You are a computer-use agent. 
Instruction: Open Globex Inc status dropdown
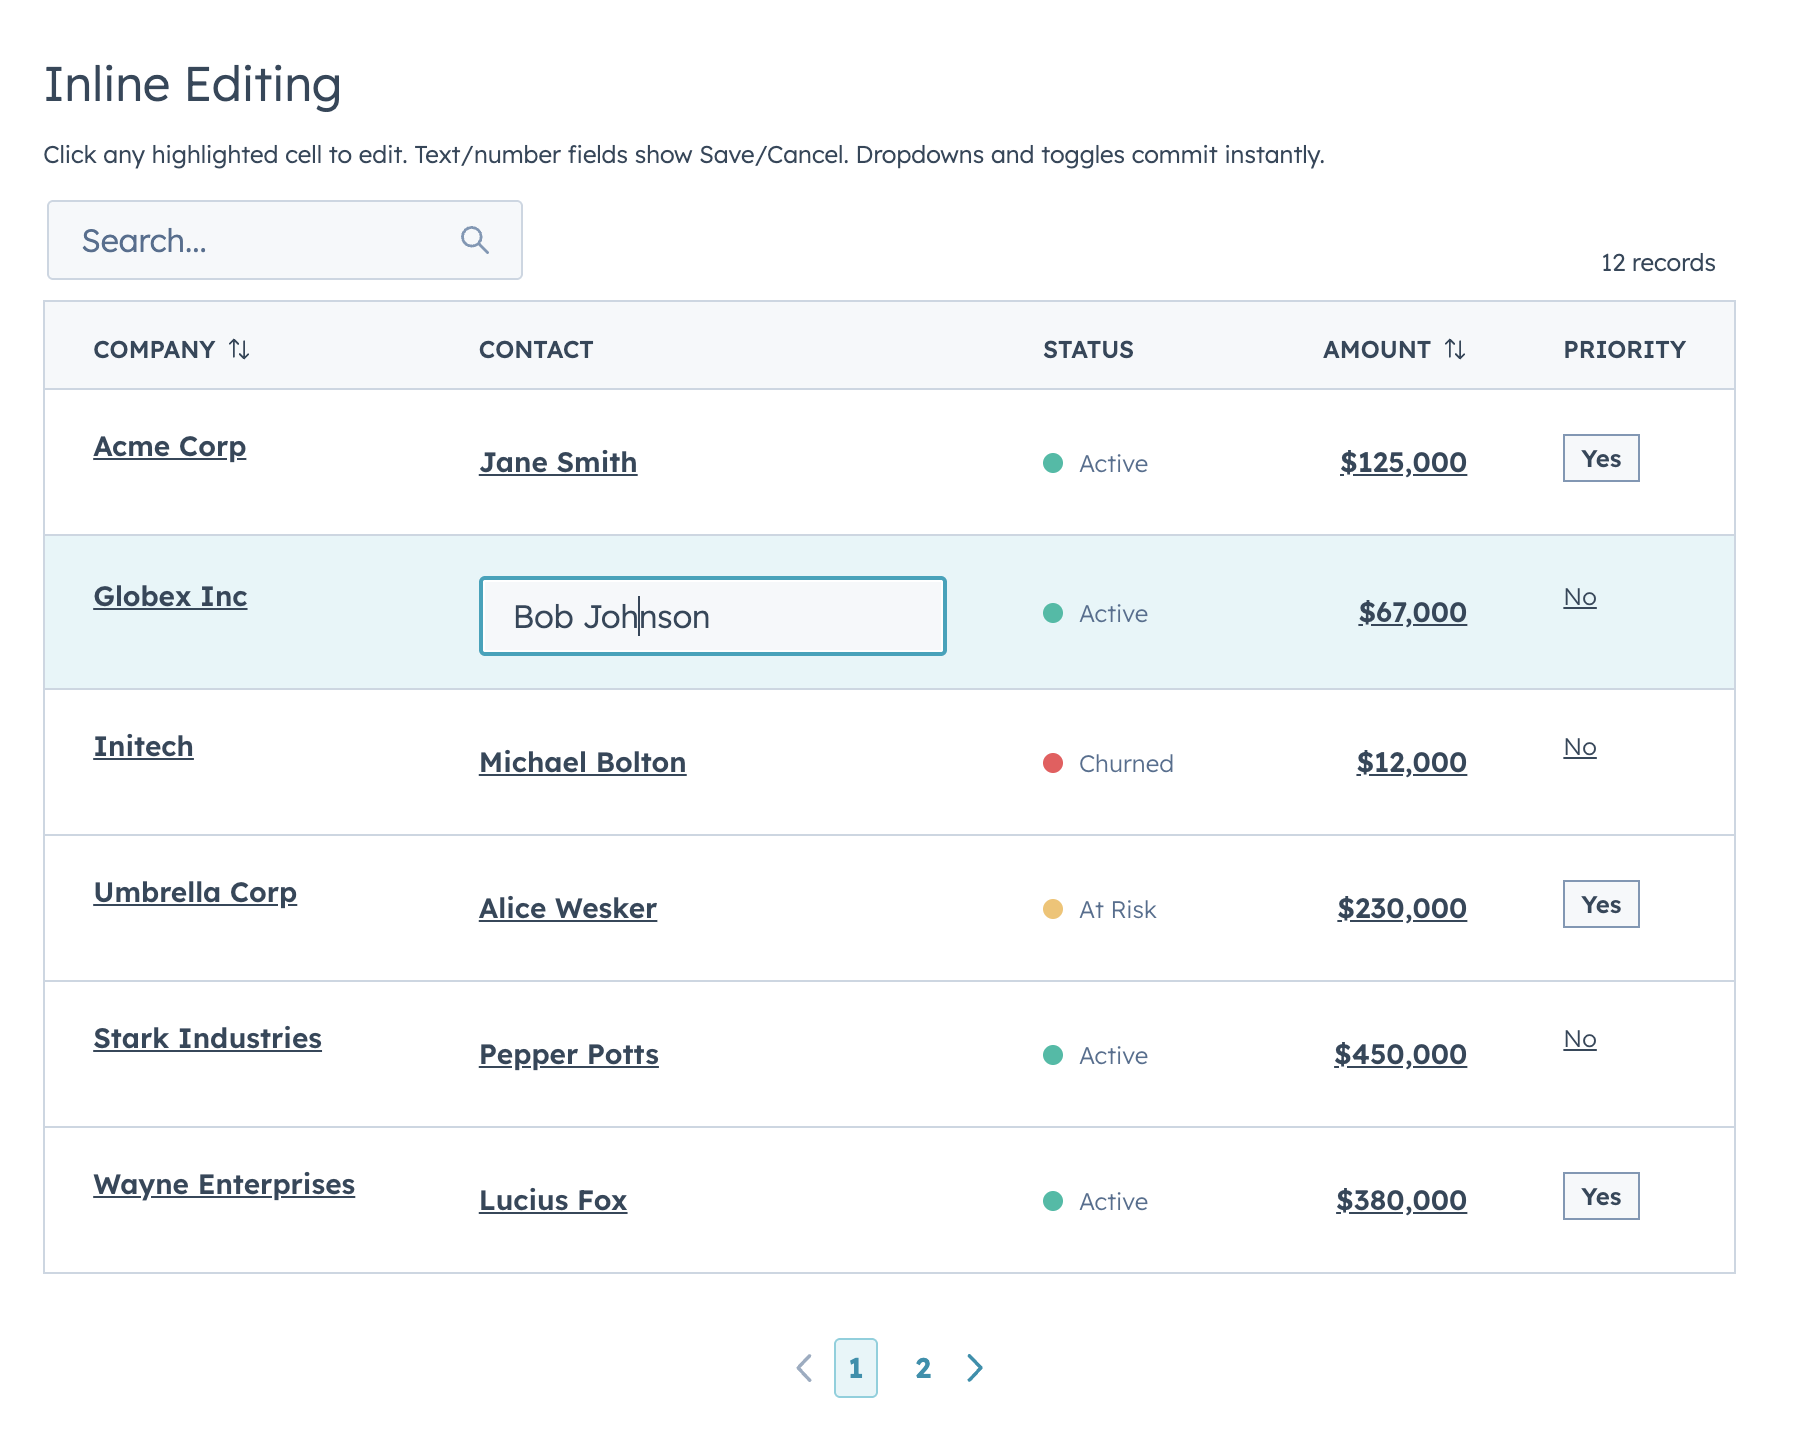point(1095,613)
